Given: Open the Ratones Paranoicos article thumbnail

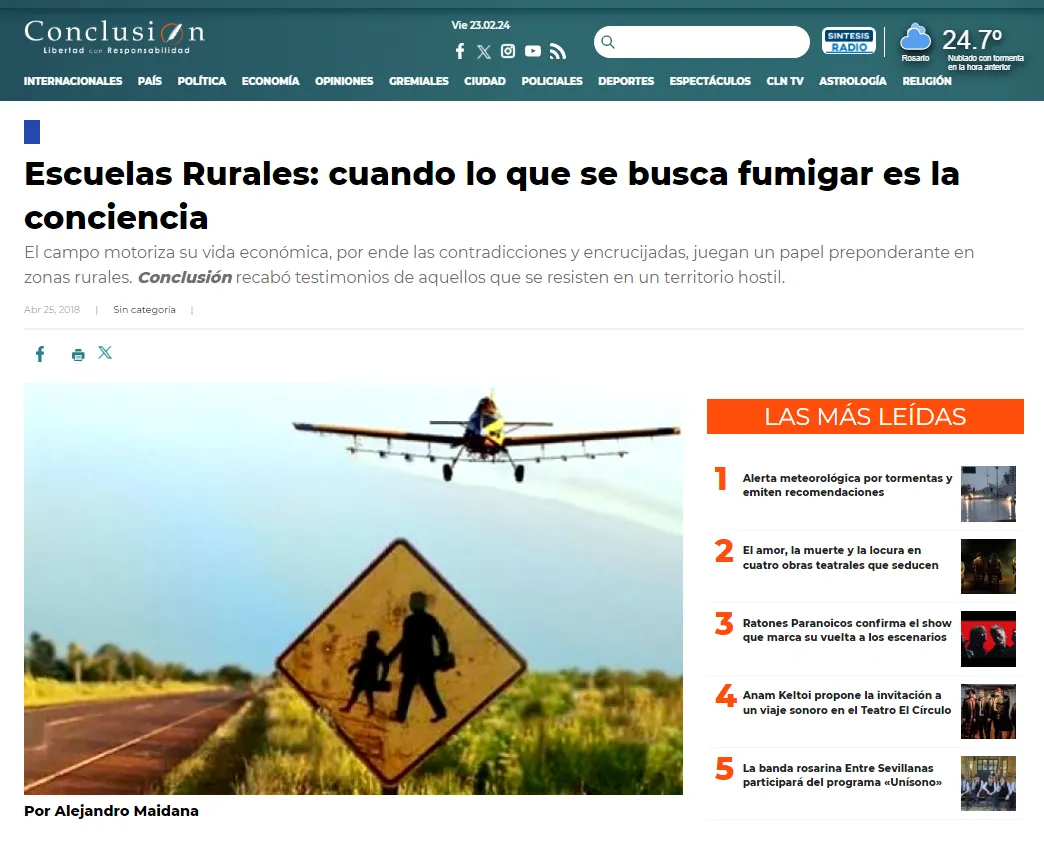Looking at the screenshot, I should pyautogui.click(x=988, y=639).
